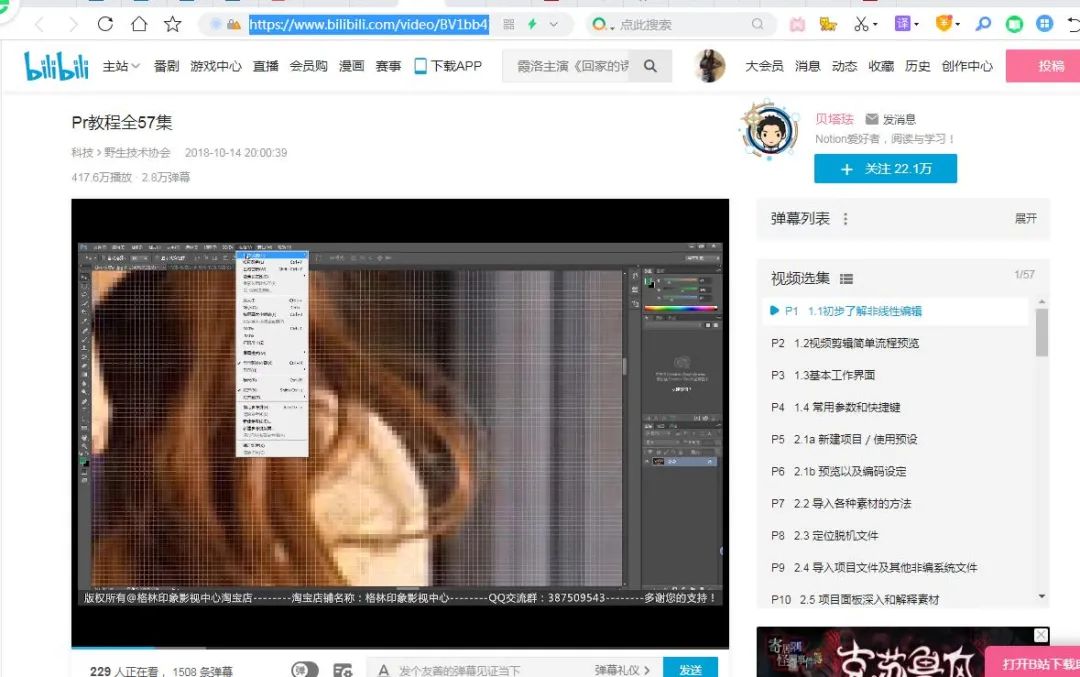Click the pink gift extension icon
Viewport: 1080px width, 677px height.
point(797,25)
